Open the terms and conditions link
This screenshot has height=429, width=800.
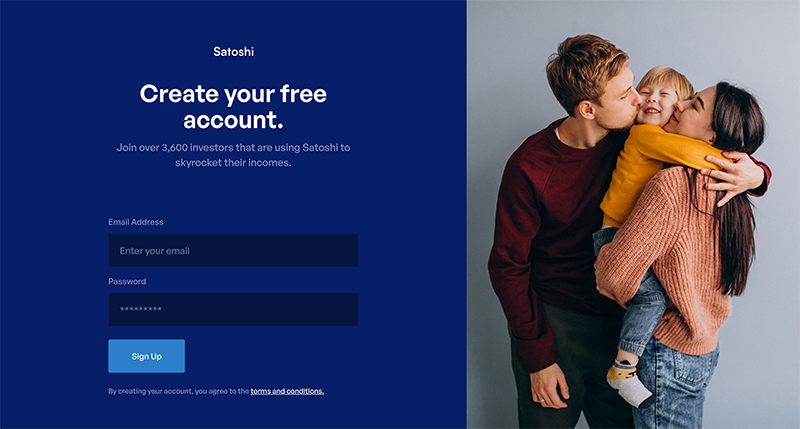point(287,391)
